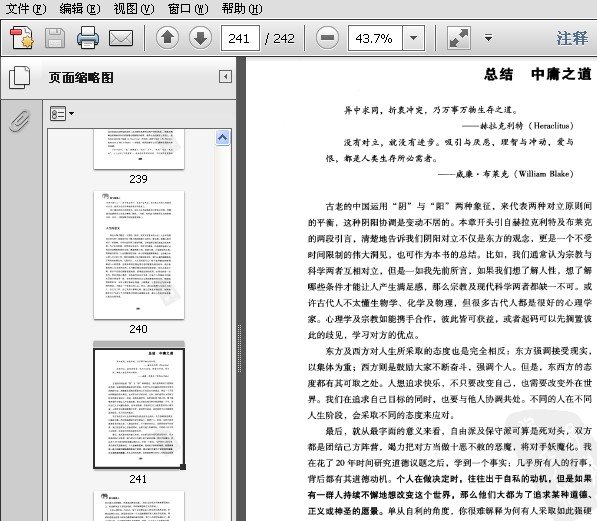Image resolution: width=597 pixels, height=521 pixels.
Task: Click the zoom percentage field 43.7%
Action: pyautogui.click(x=375, y=38)
